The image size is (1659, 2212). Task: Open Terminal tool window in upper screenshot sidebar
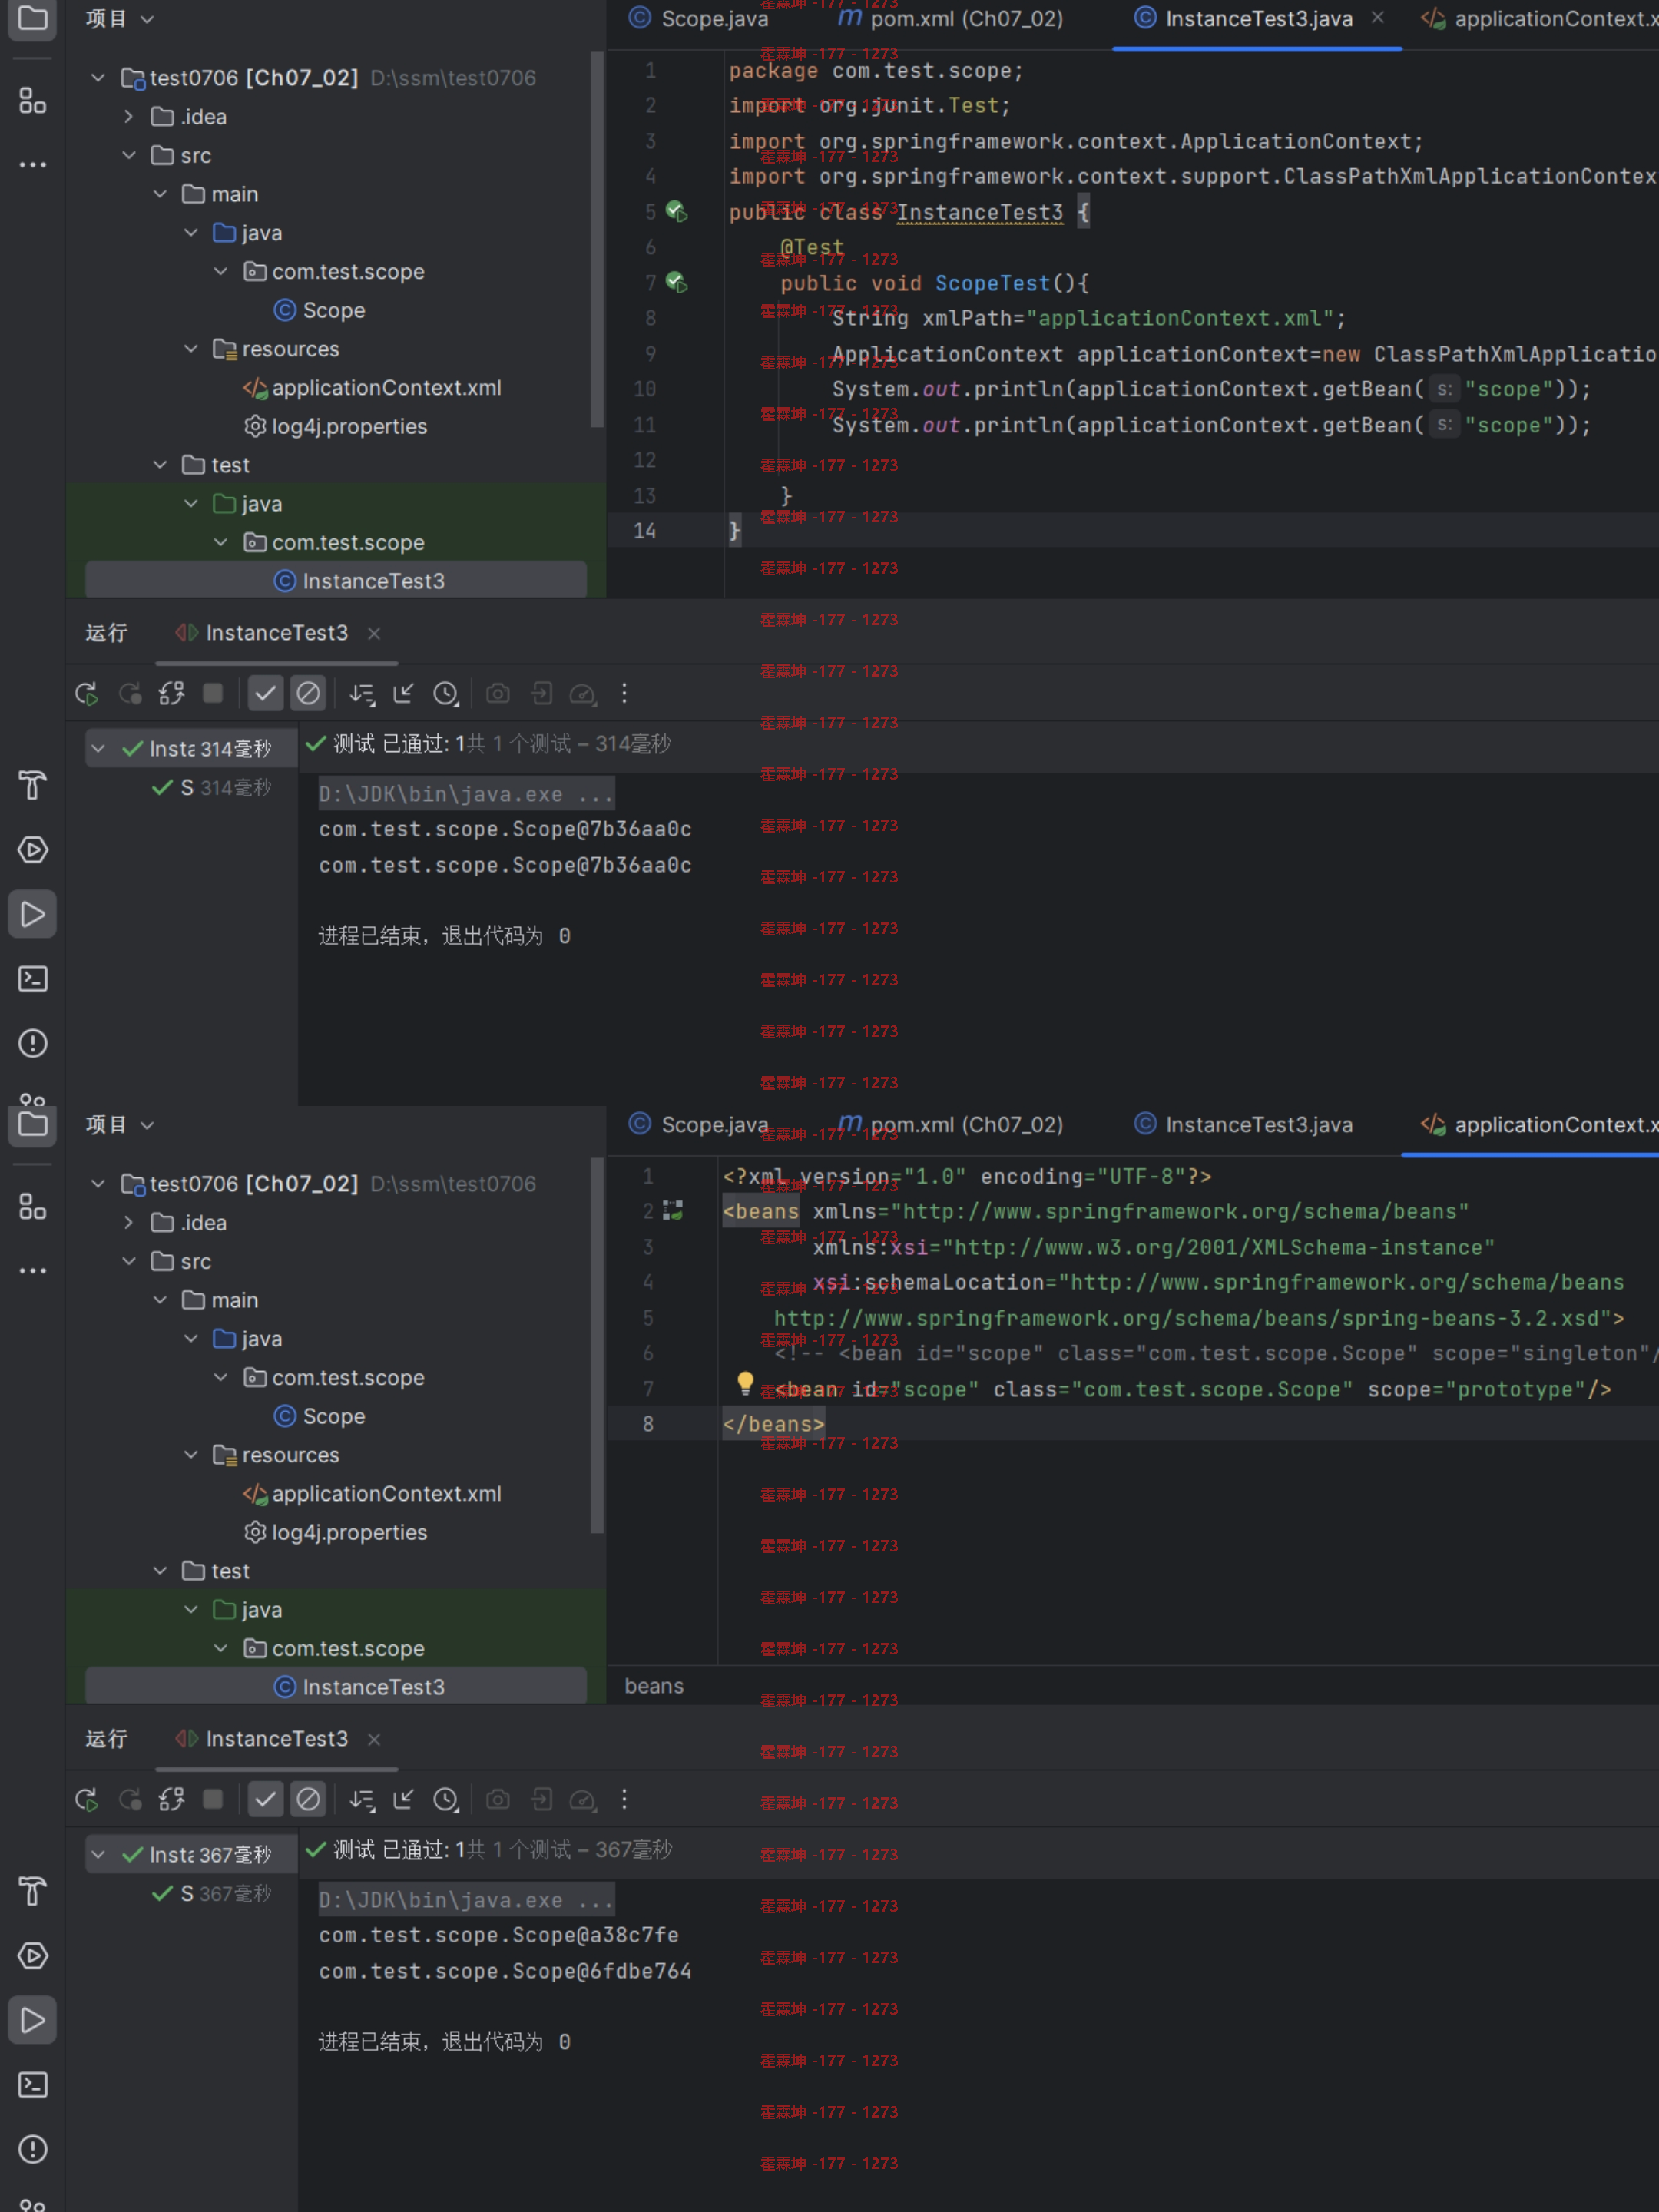(33, 979)
